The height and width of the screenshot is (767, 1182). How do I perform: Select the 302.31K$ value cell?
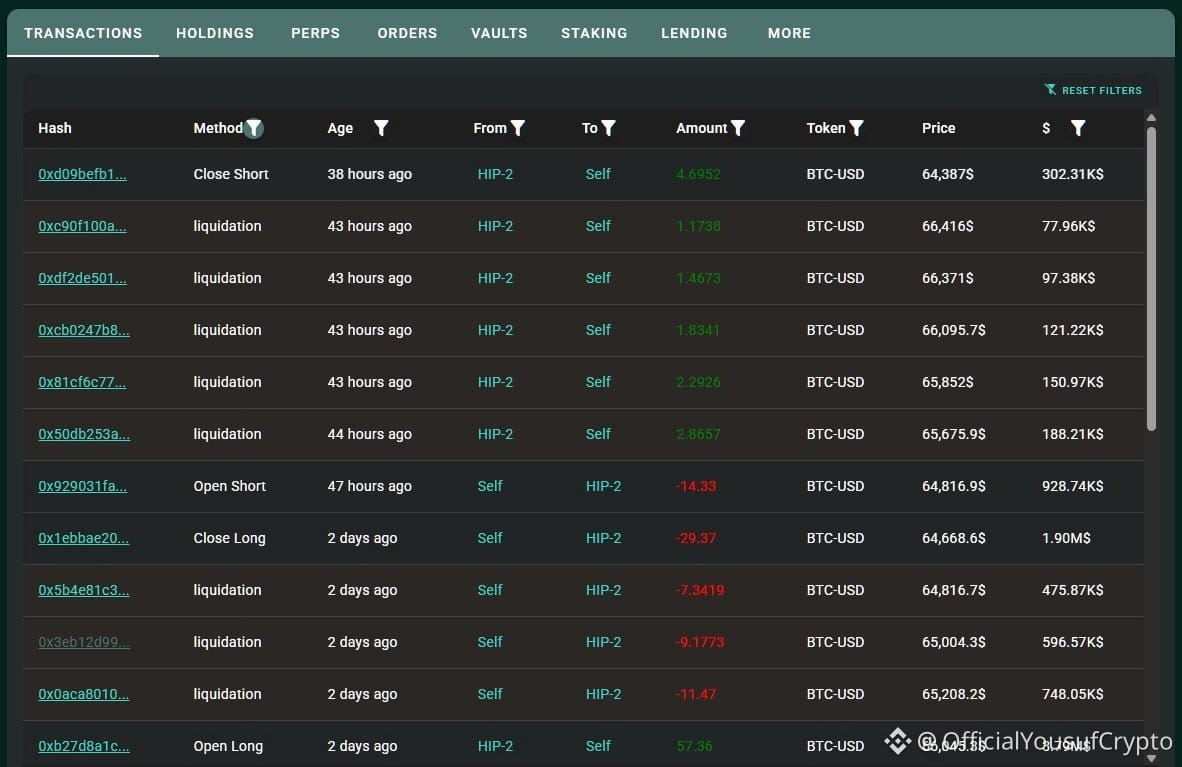click(x=1073, y=174)
